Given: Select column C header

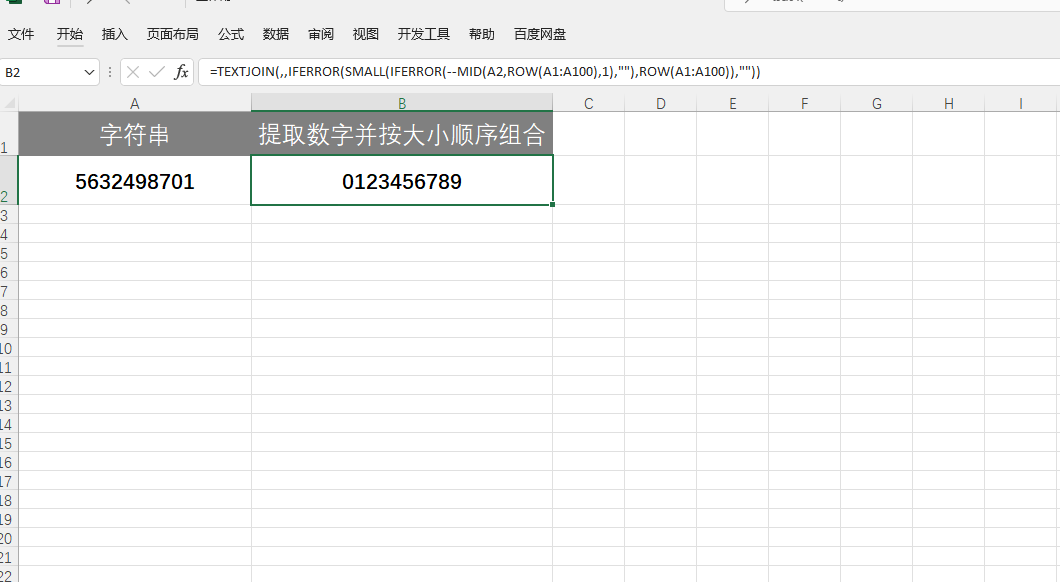Looking at the screenshot, I should tap(588, 103).
